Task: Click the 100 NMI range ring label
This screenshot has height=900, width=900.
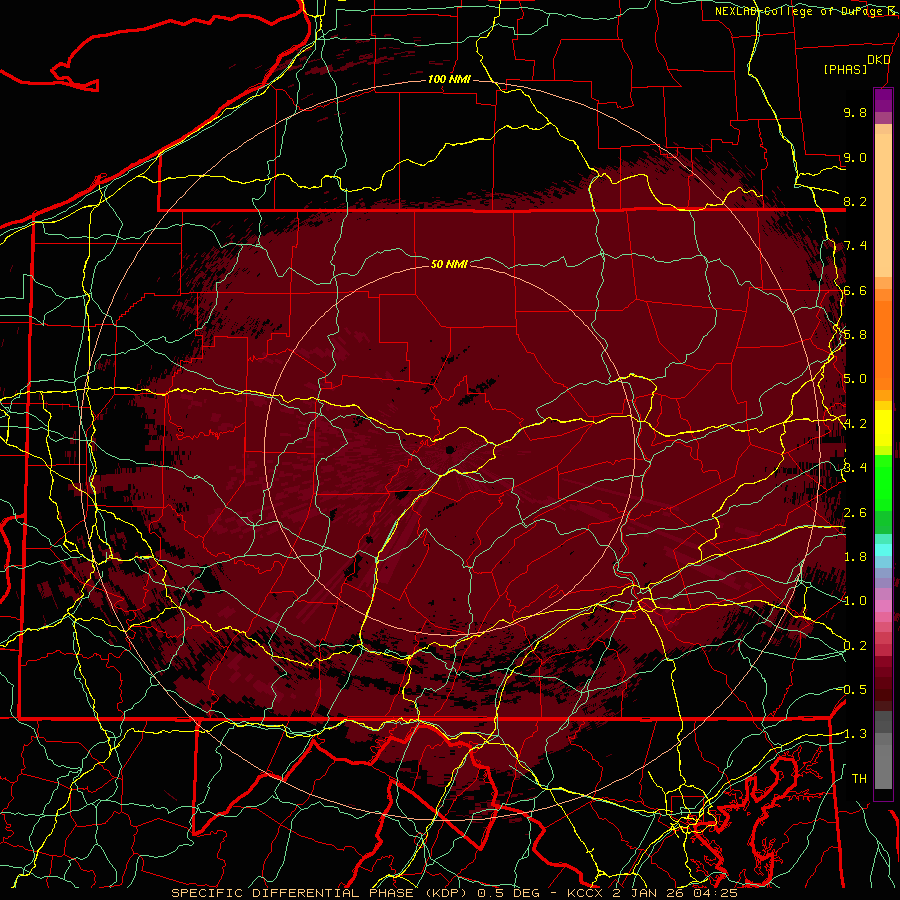Action: coord(449,79)
